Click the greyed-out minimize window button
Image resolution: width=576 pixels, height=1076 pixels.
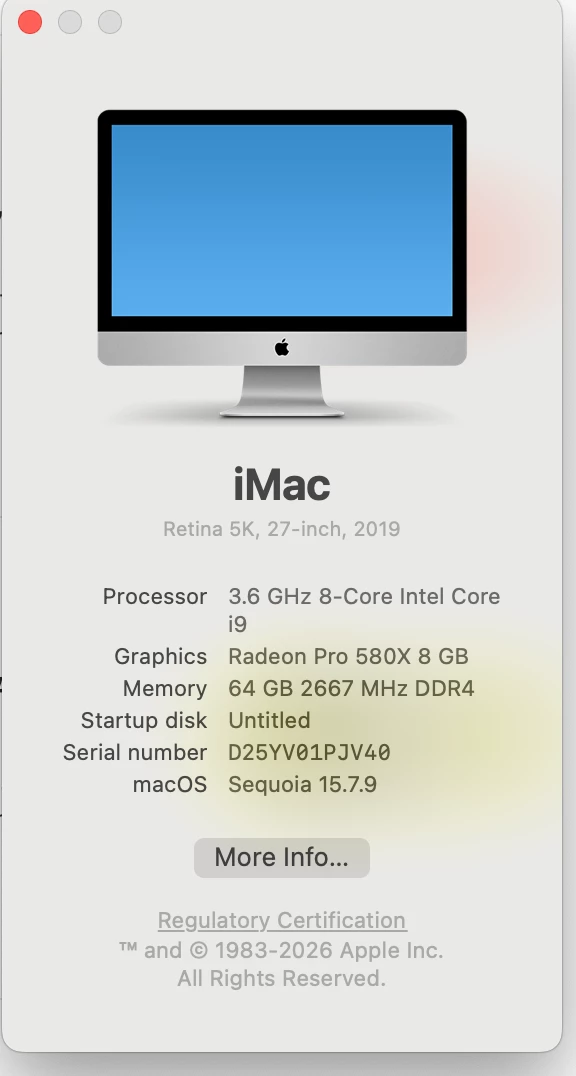pos(70,22)
